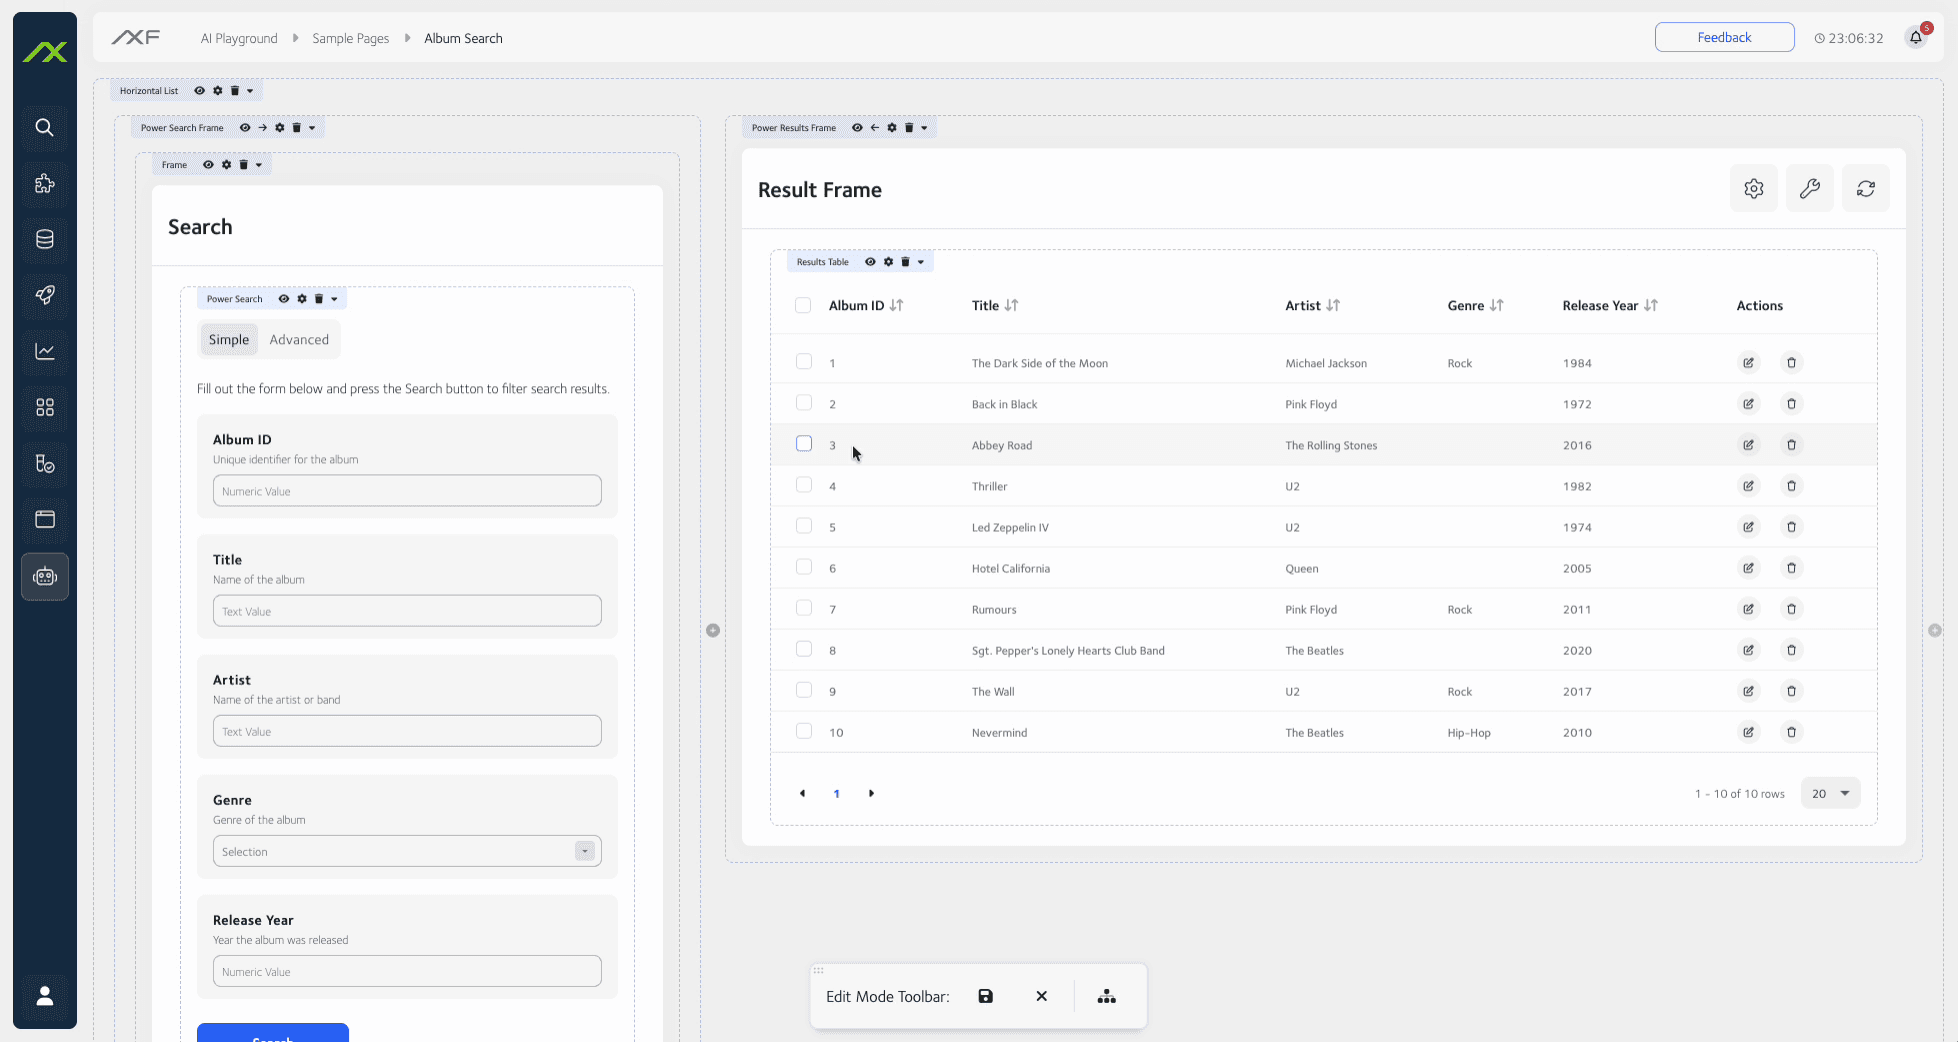Sort the table by Artist column
The width and height of the screenshot is (1958, 1042).
tap(1333, 305)
